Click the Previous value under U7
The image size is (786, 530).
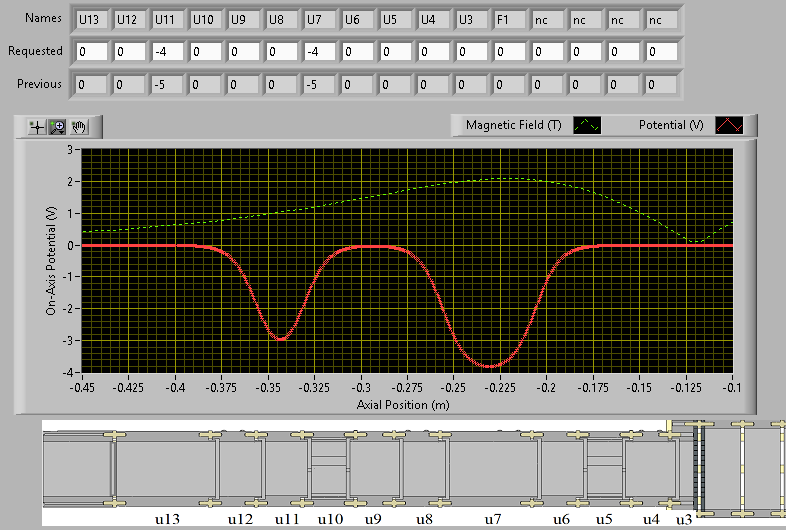coord(320,85)
